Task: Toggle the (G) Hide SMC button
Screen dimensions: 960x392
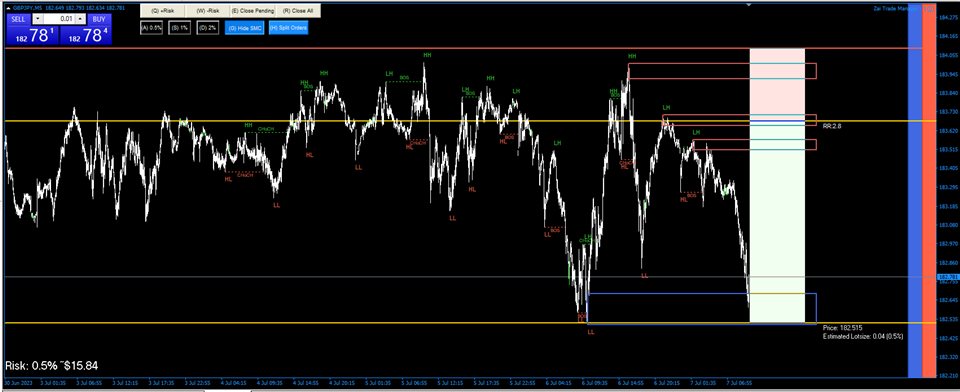Action: click(x=244, y=28)
